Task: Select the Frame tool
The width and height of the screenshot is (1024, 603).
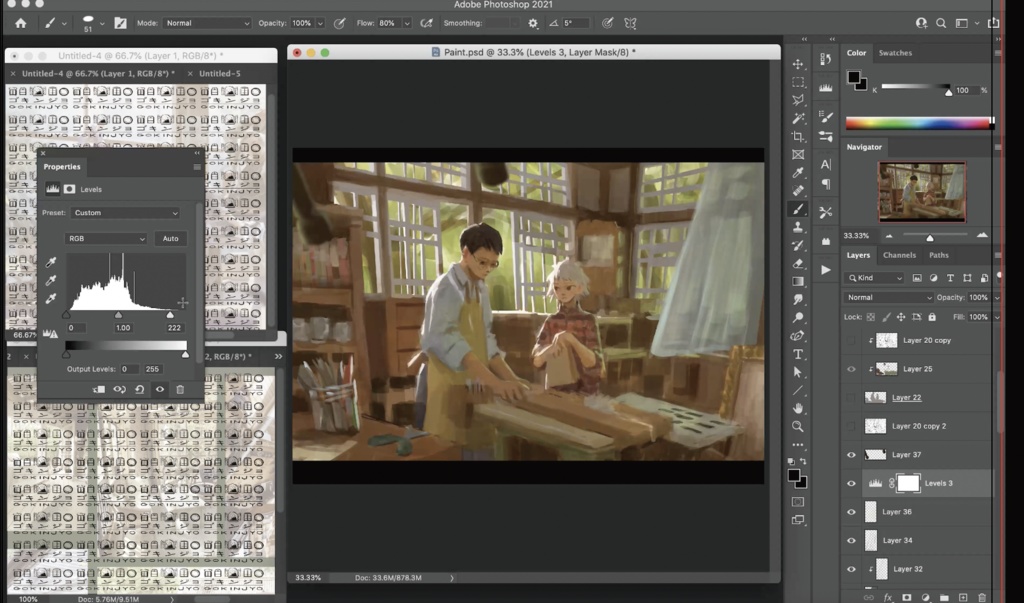Action: pos(797,155)
